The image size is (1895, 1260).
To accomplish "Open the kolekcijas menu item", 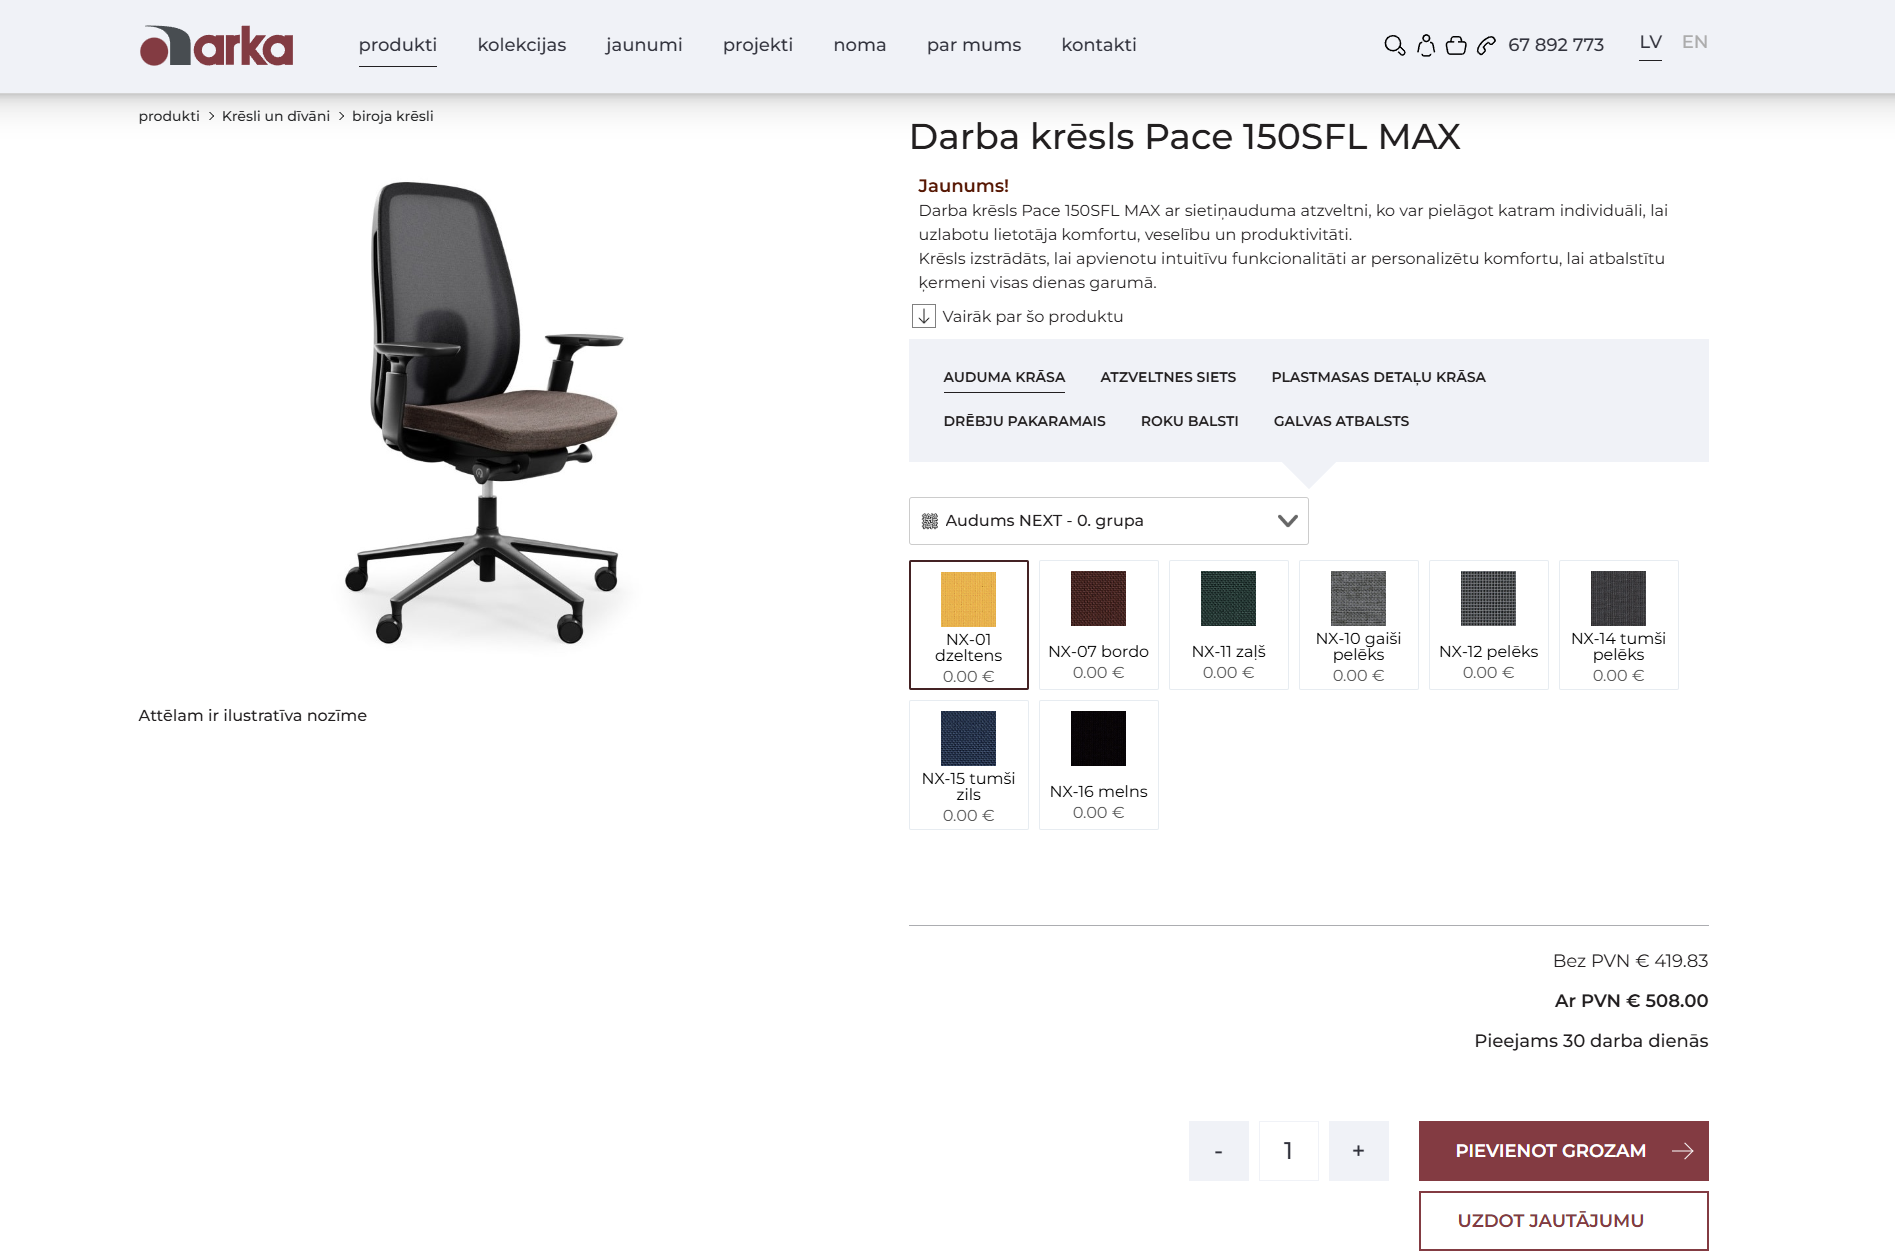I will (521, 45).
